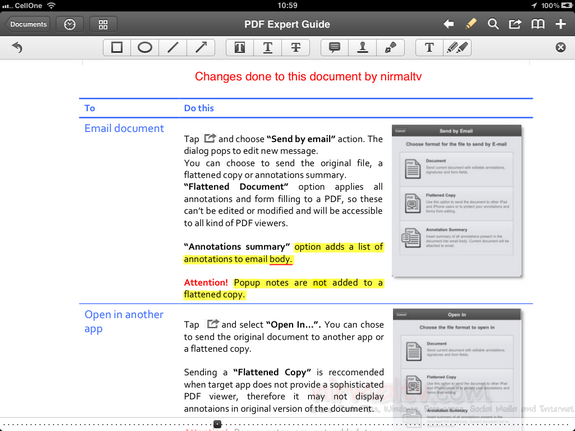
Task: Open the page thumbnails grid view
Action: coord(103,25)
